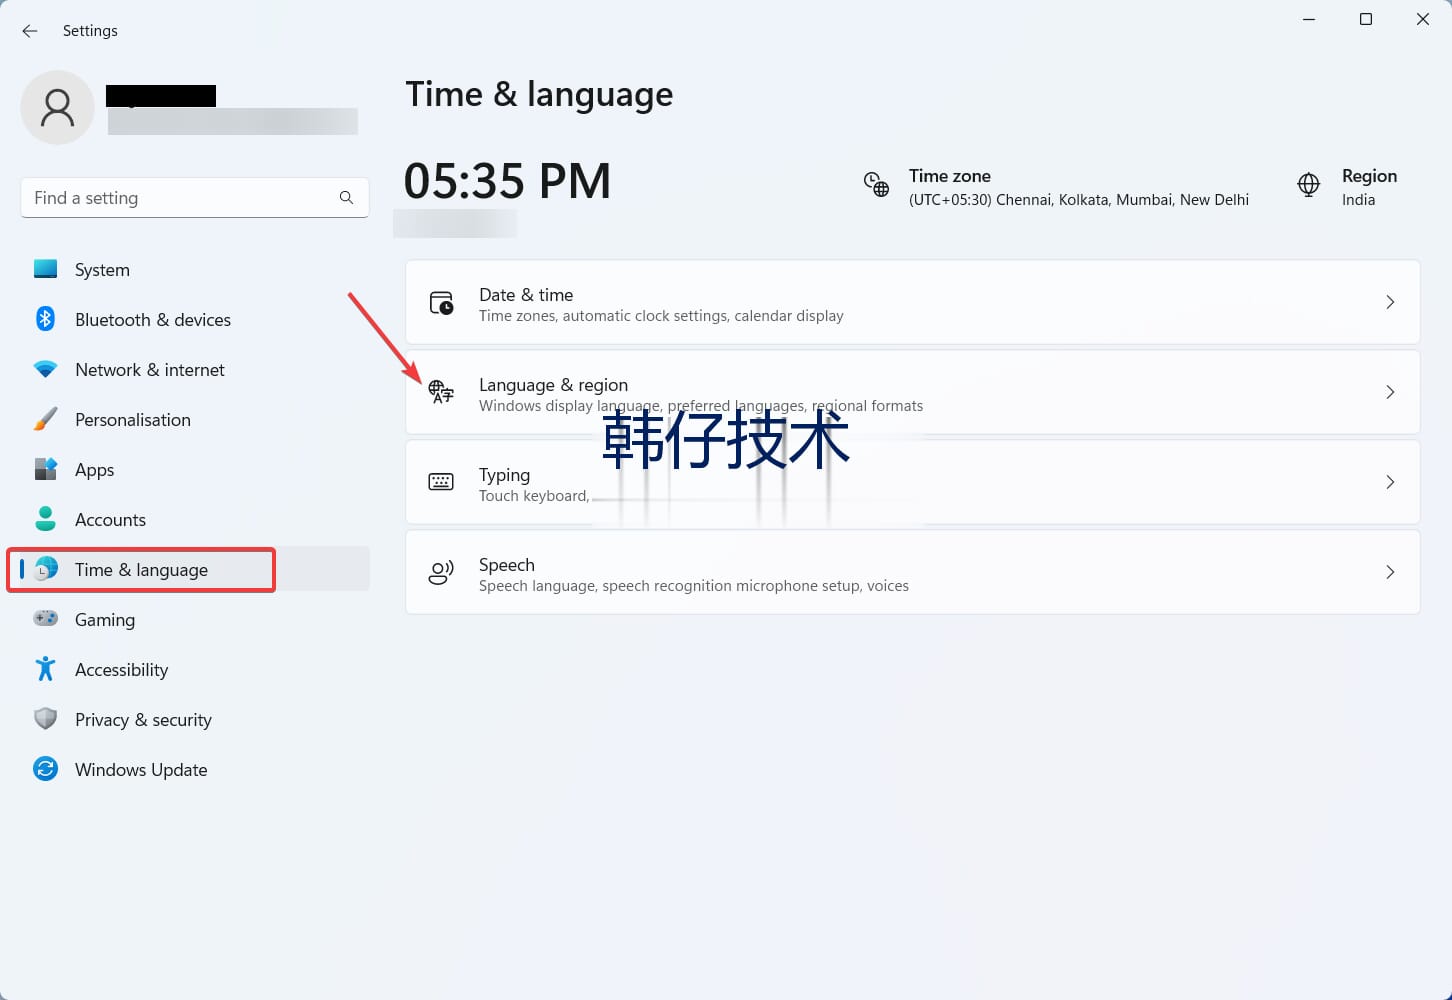Open Date & time settings
Image resolution: width=1452 pixels, height=1000 pixels.
tap(913, 302)
